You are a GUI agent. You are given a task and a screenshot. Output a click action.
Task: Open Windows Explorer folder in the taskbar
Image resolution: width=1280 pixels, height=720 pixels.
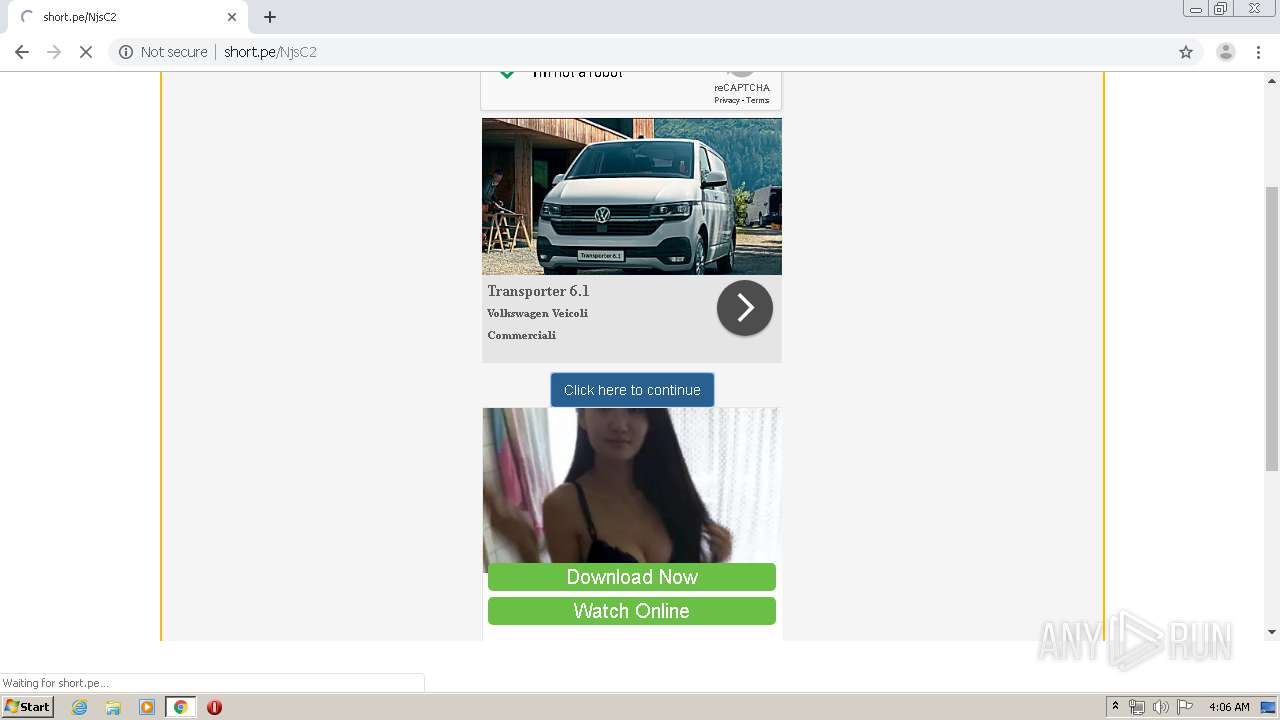pos(113,707)
